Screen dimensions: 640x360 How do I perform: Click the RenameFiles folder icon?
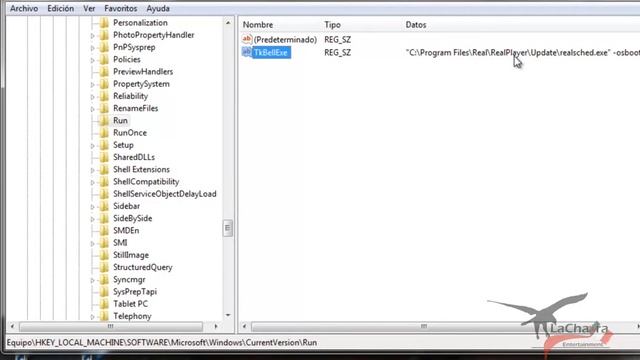(x=104, y=108)
